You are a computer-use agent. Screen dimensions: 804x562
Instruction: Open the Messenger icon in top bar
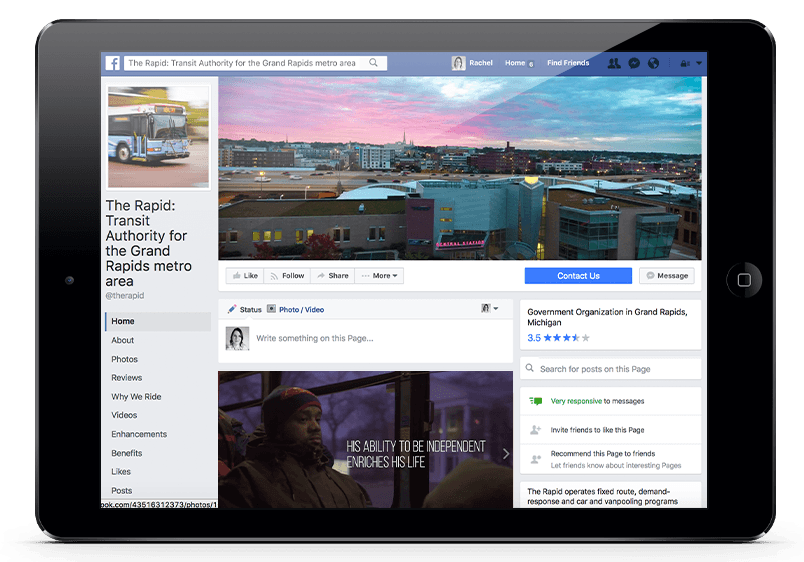tap(634, 63)
